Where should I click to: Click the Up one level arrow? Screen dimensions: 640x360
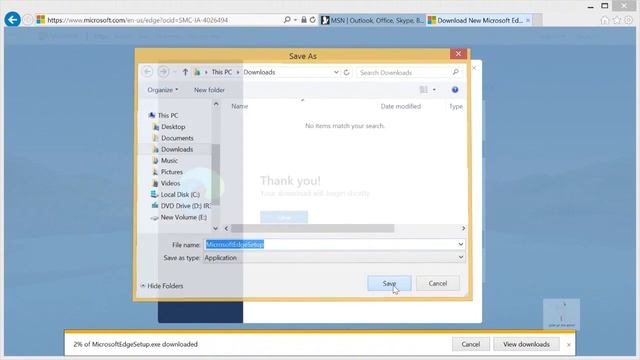[185, 72]
